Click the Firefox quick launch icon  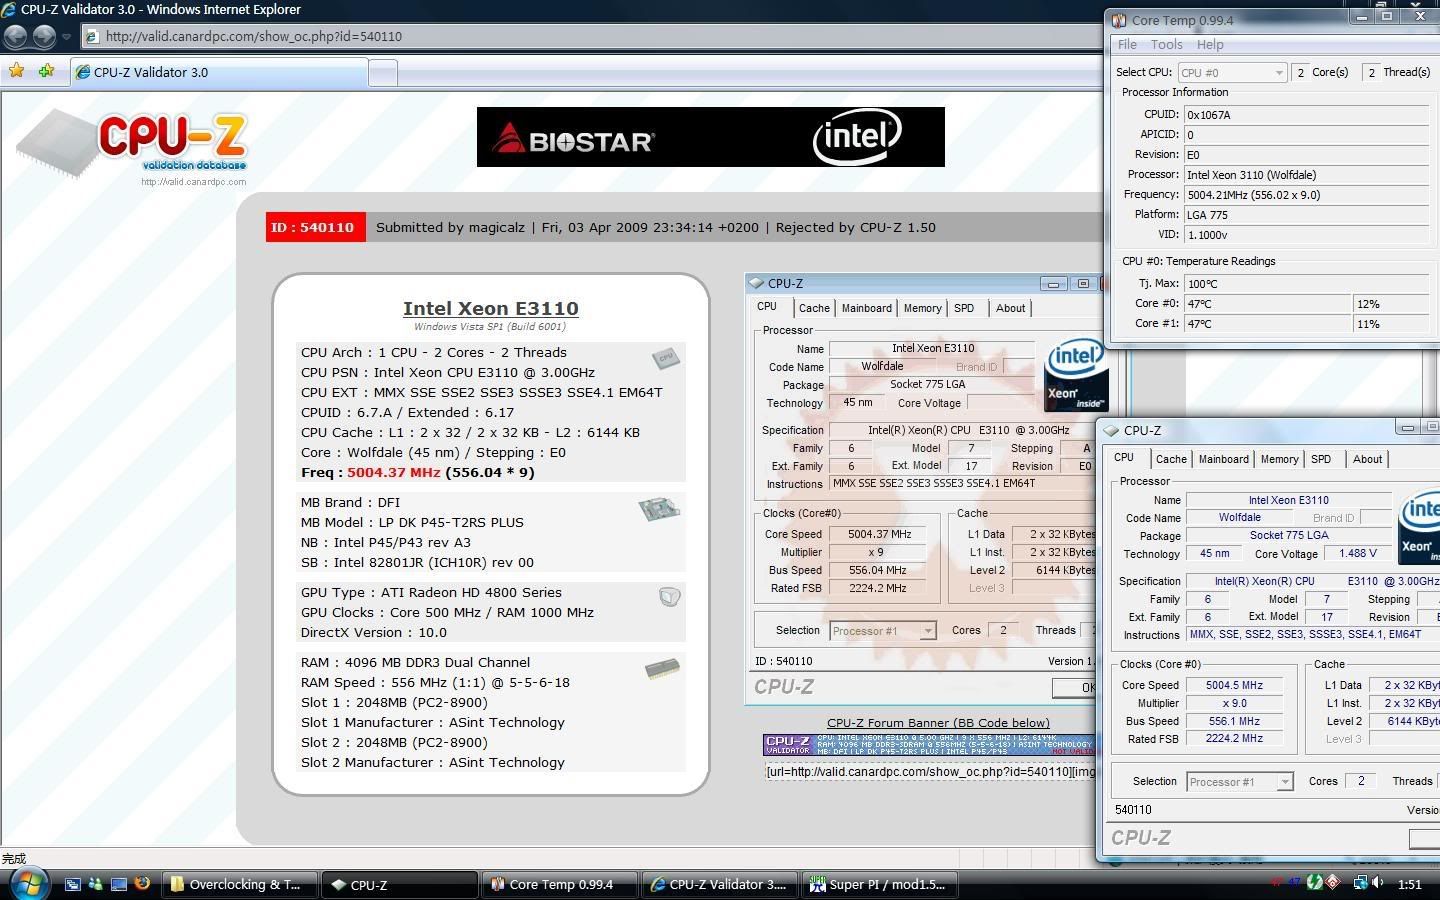pyautogui.click(x=142, y=883)
